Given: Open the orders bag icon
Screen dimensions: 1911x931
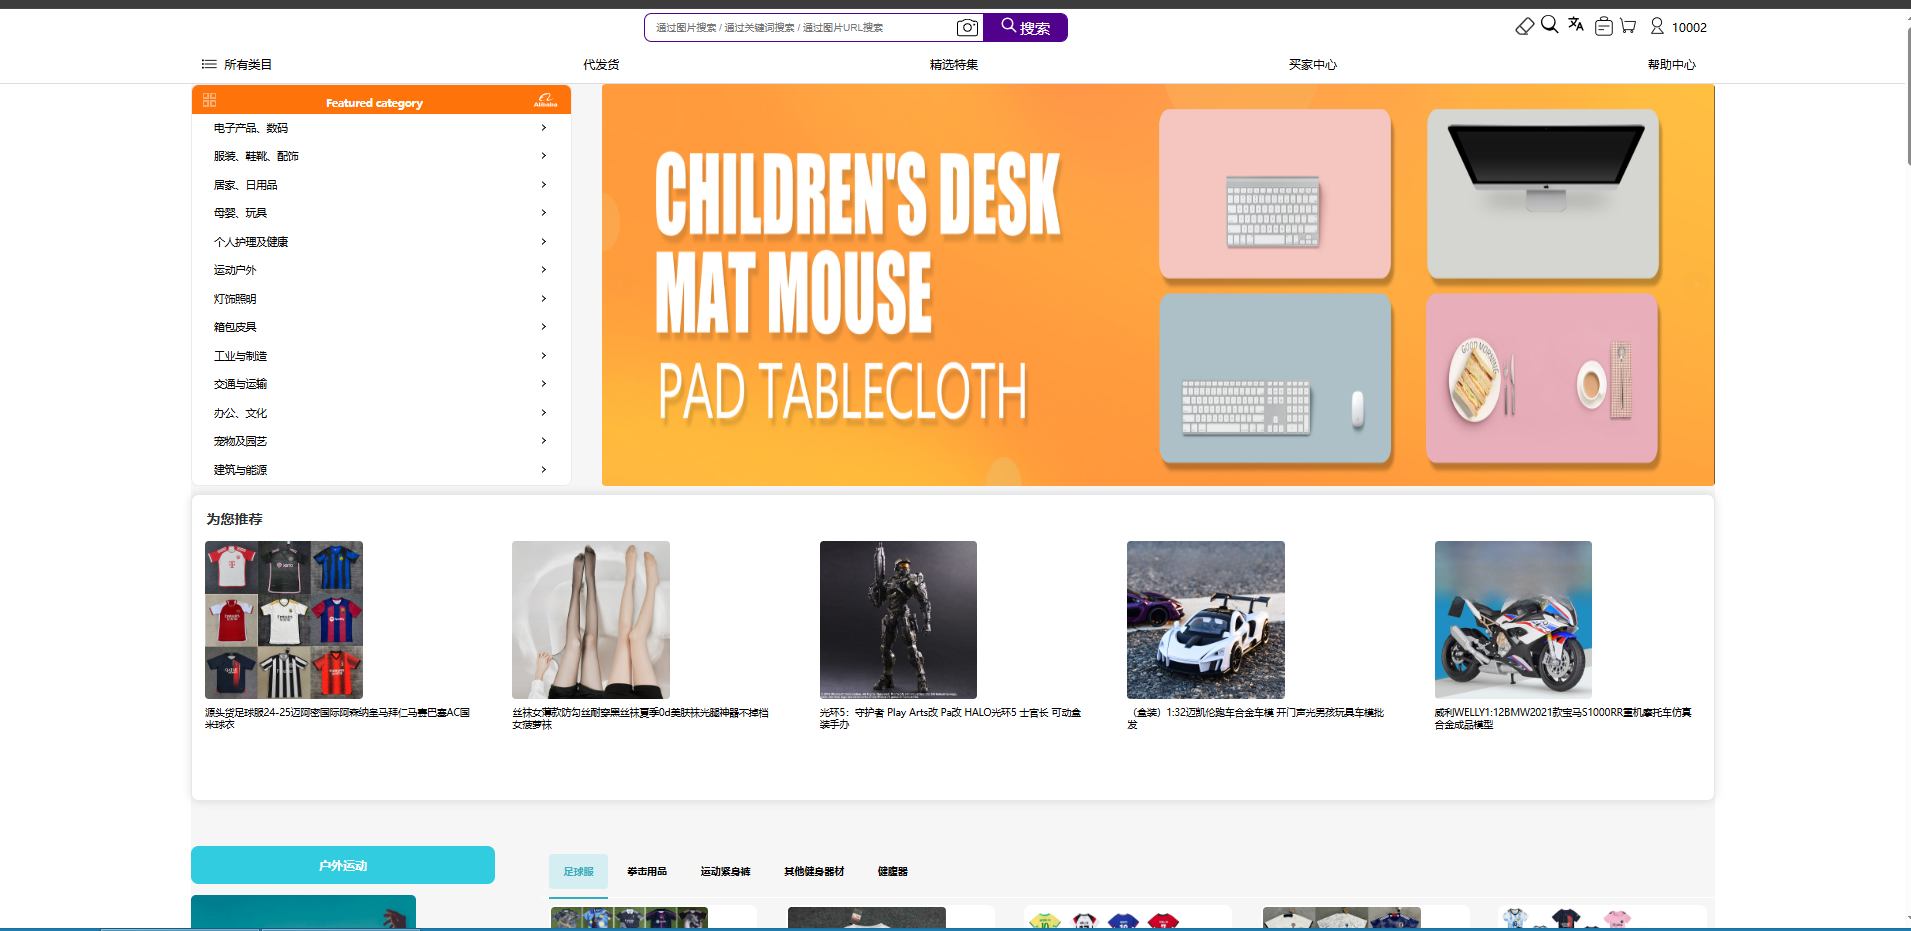Looking at the screenshot, I should point(1603,26).
